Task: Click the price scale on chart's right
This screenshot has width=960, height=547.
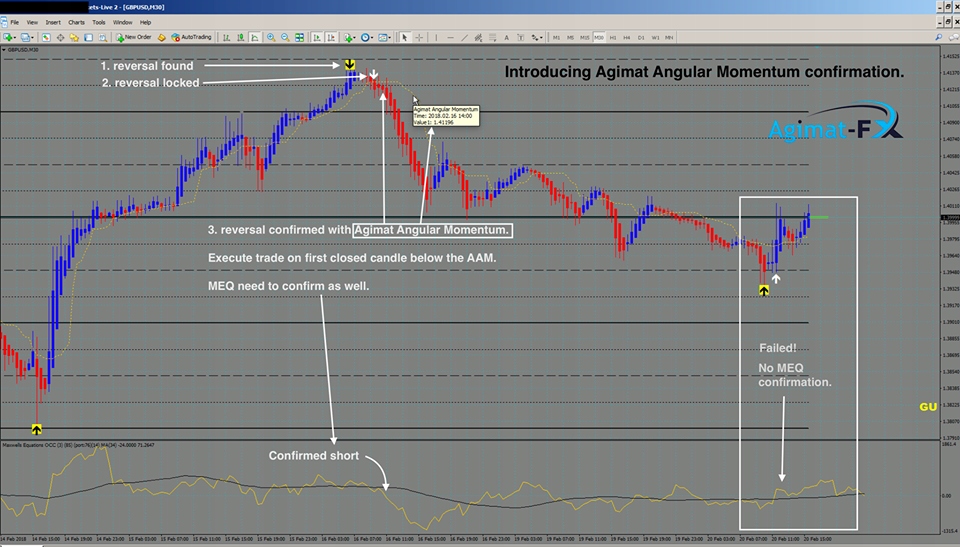Action: (x=950, y=245)
